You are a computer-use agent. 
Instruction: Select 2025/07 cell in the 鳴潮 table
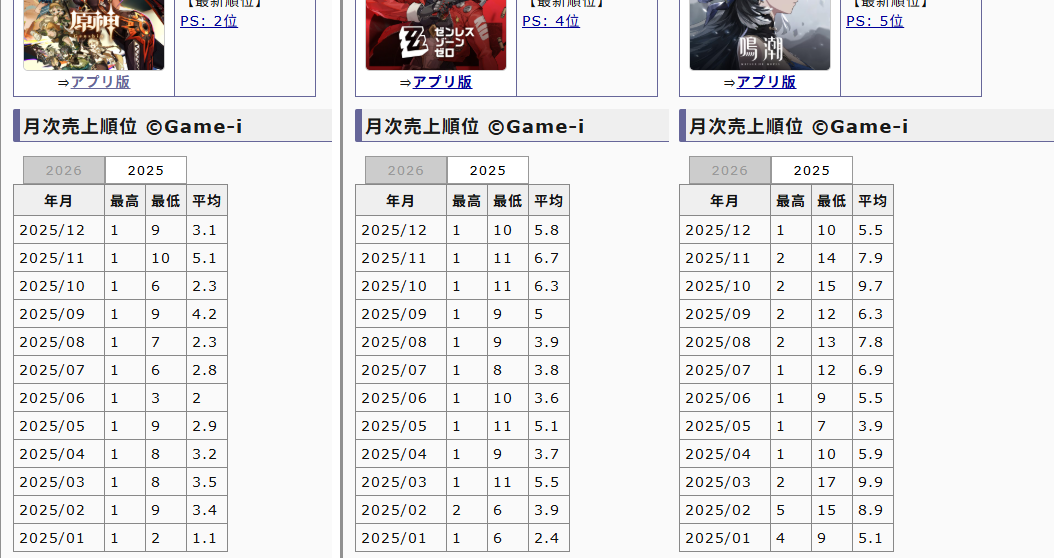tap(725, 370)
